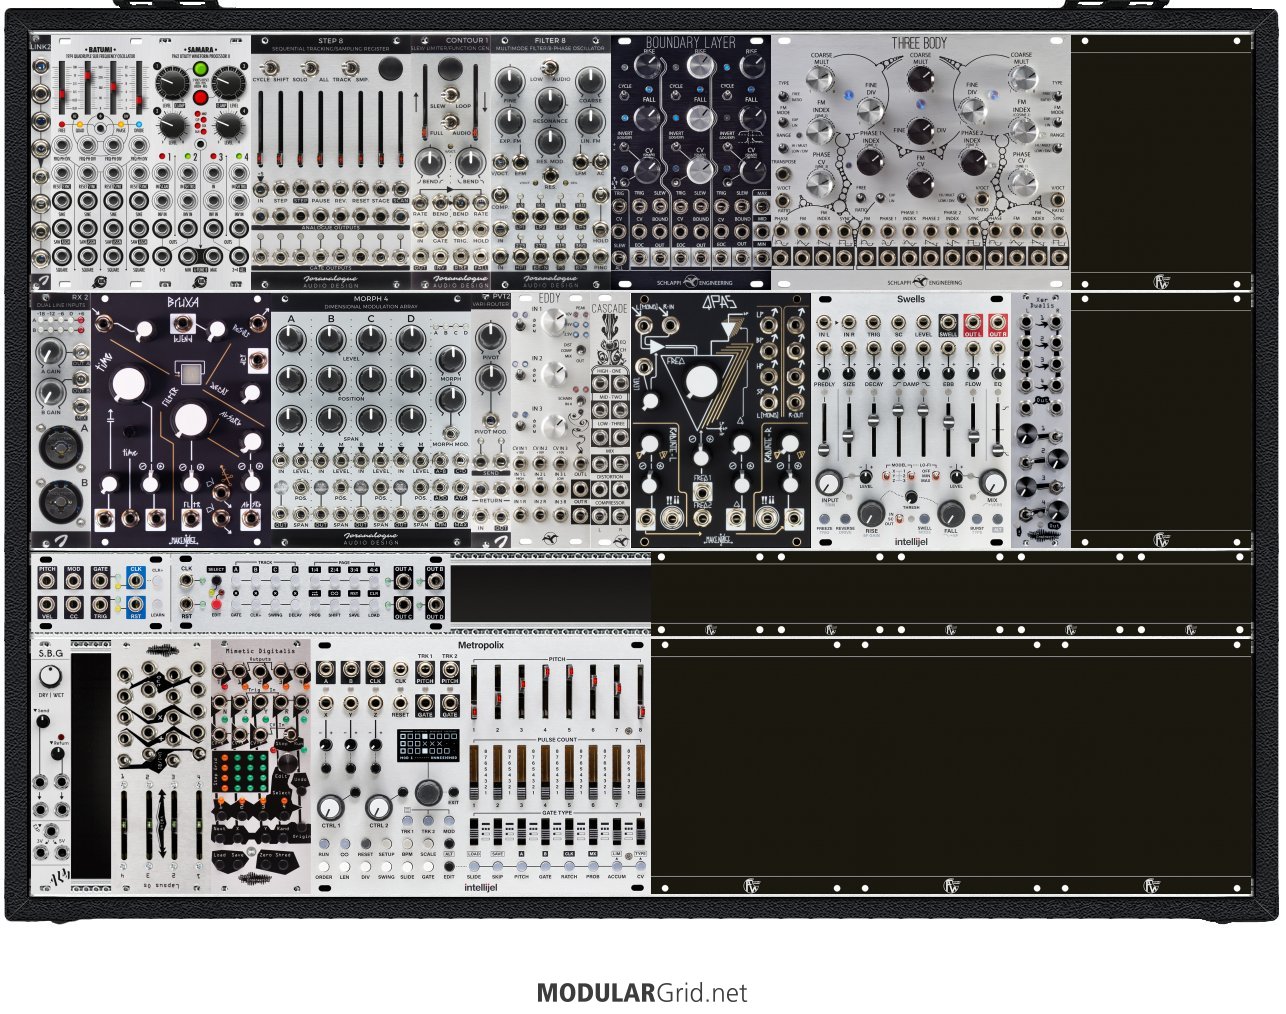1286x1014 pixels.
Task: Adjust the Swells MIX knob
Action: tap(992, 481)
